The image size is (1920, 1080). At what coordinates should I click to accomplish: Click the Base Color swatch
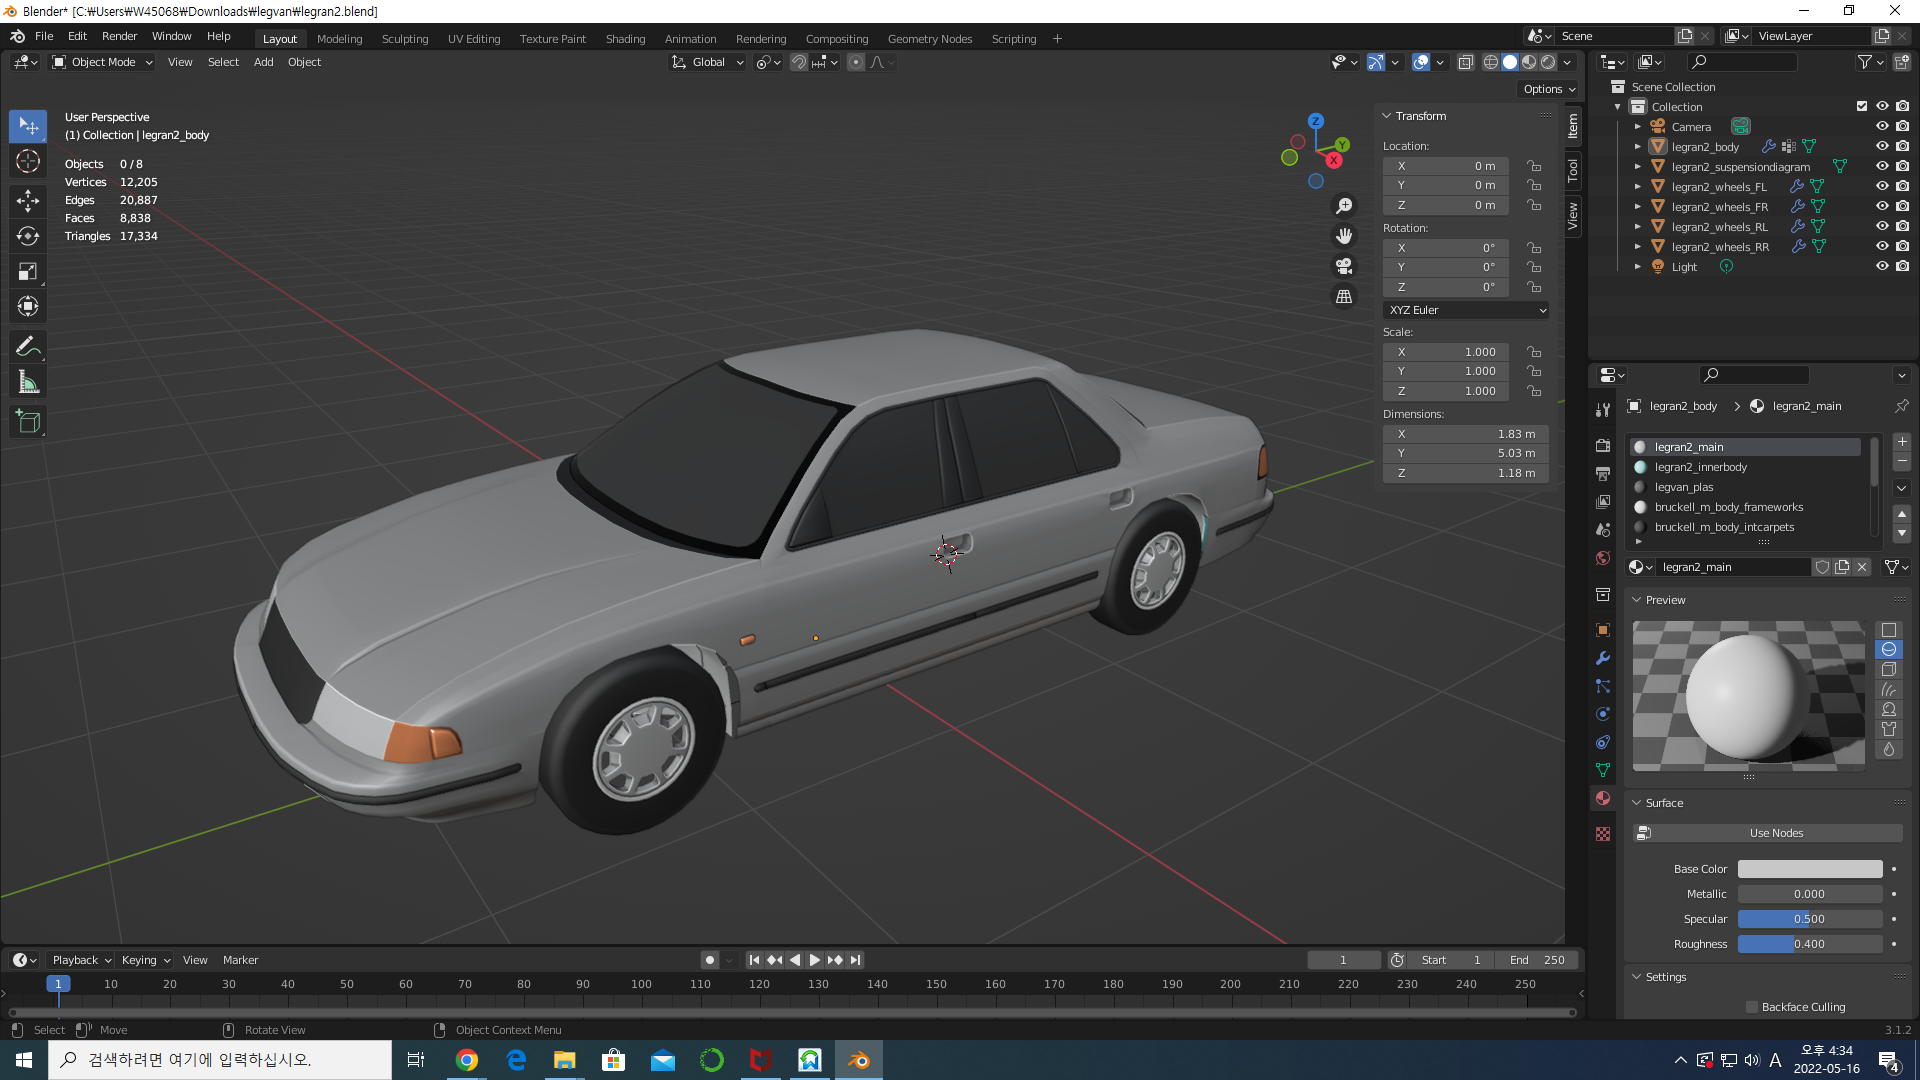(x=1810, y=869)
